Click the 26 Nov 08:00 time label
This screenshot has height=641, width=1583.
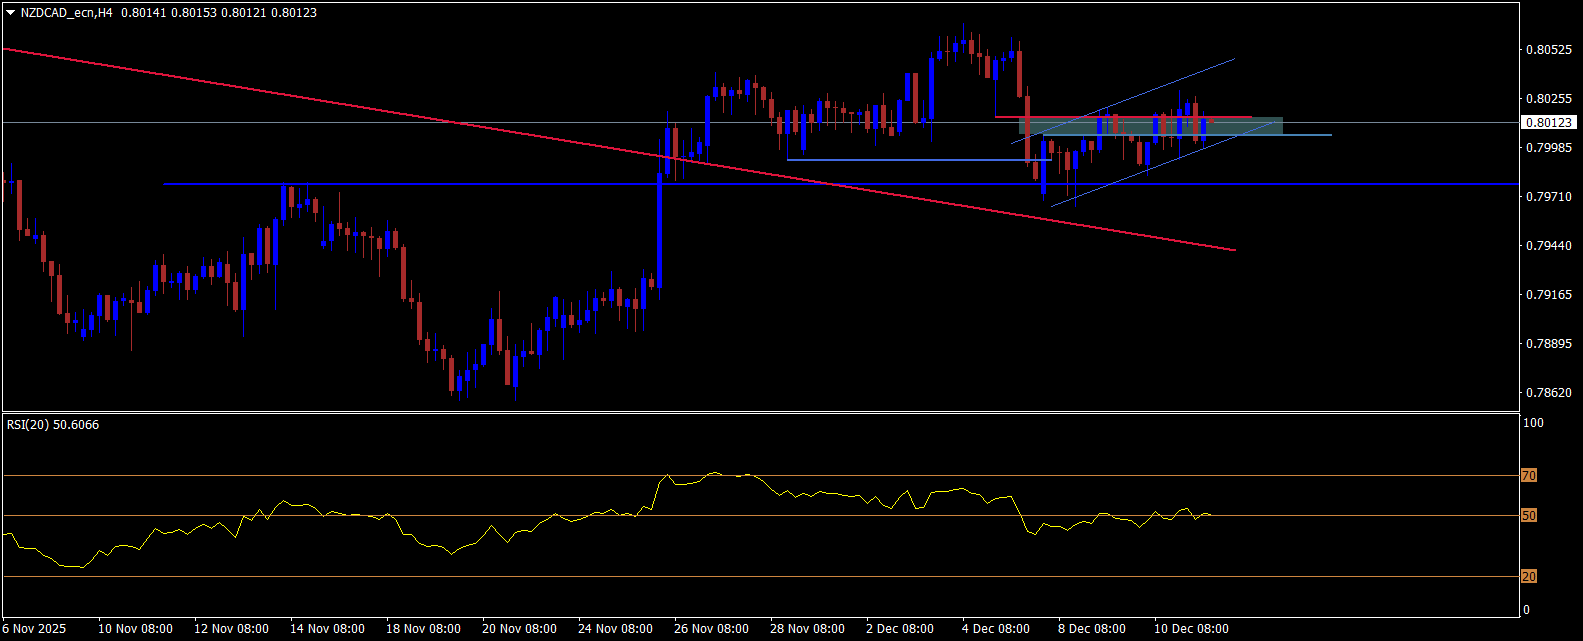(x=711, y=629)
